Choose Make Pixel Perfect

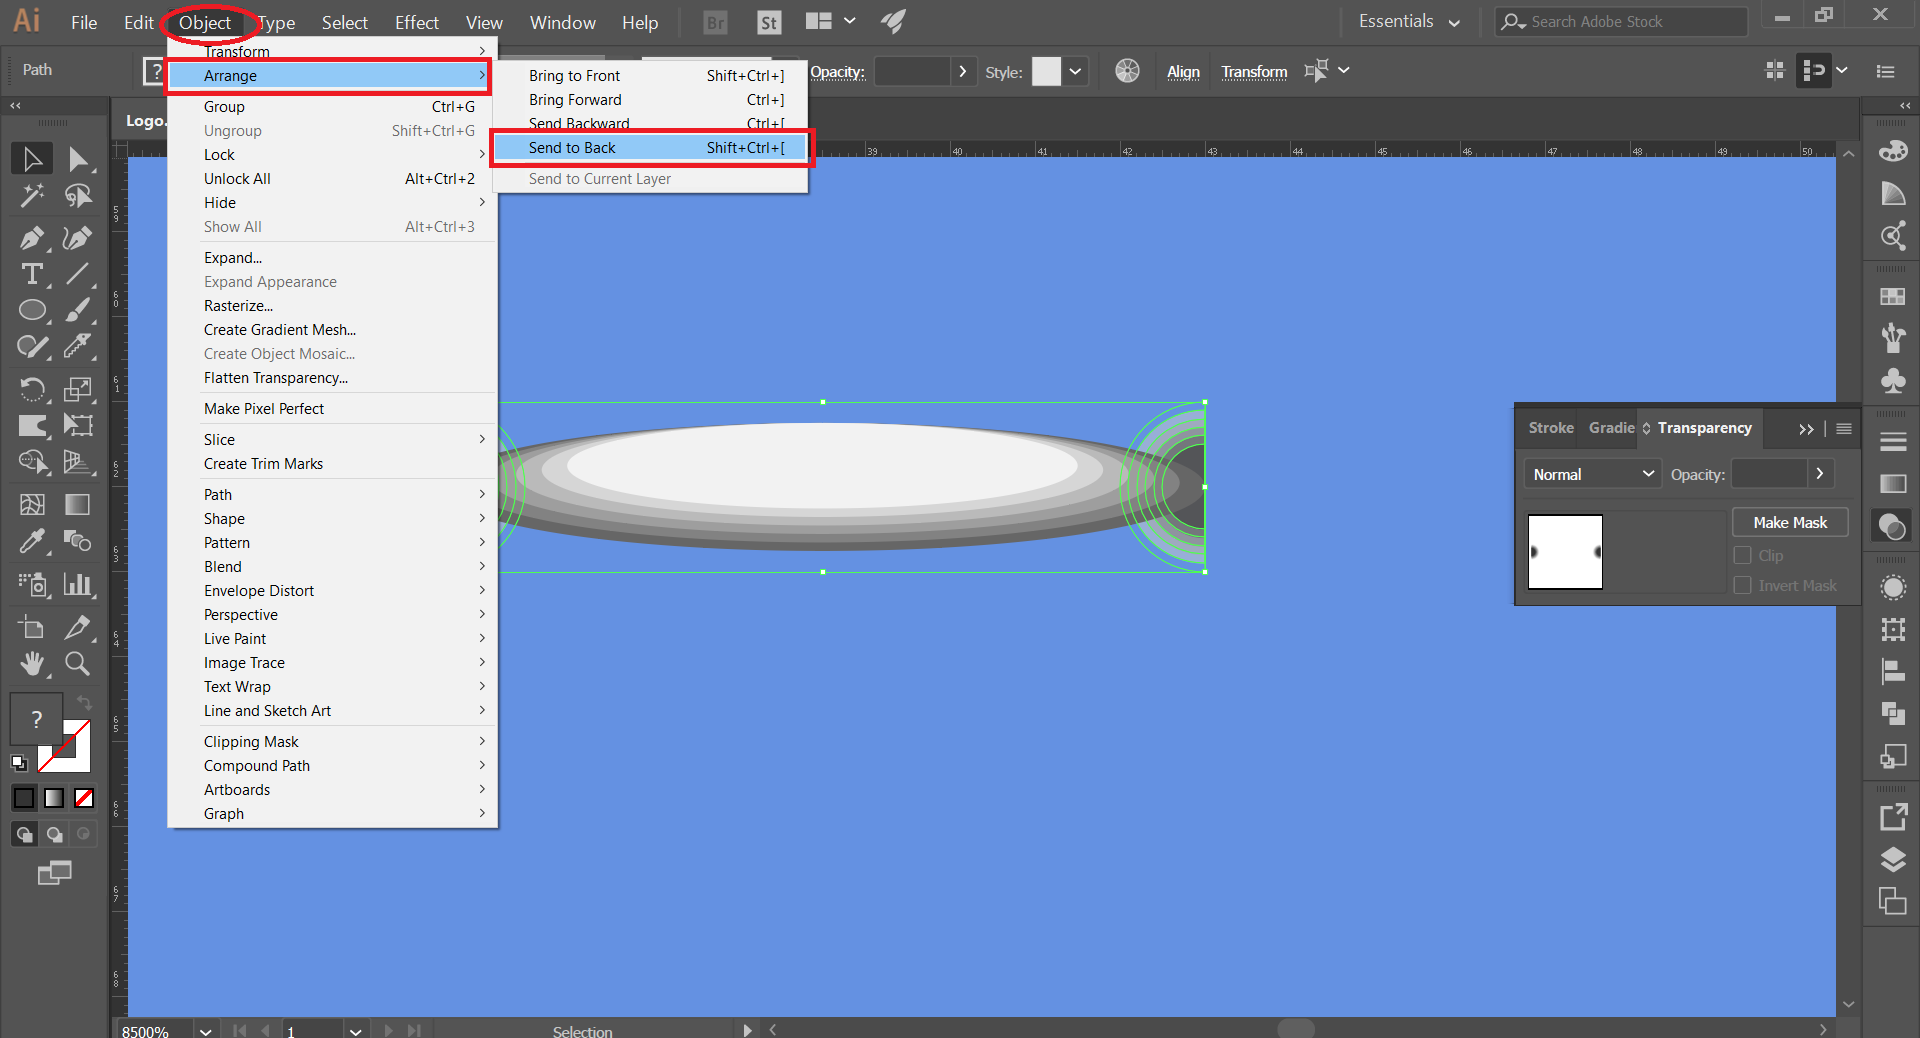click(x=333, y=409)
